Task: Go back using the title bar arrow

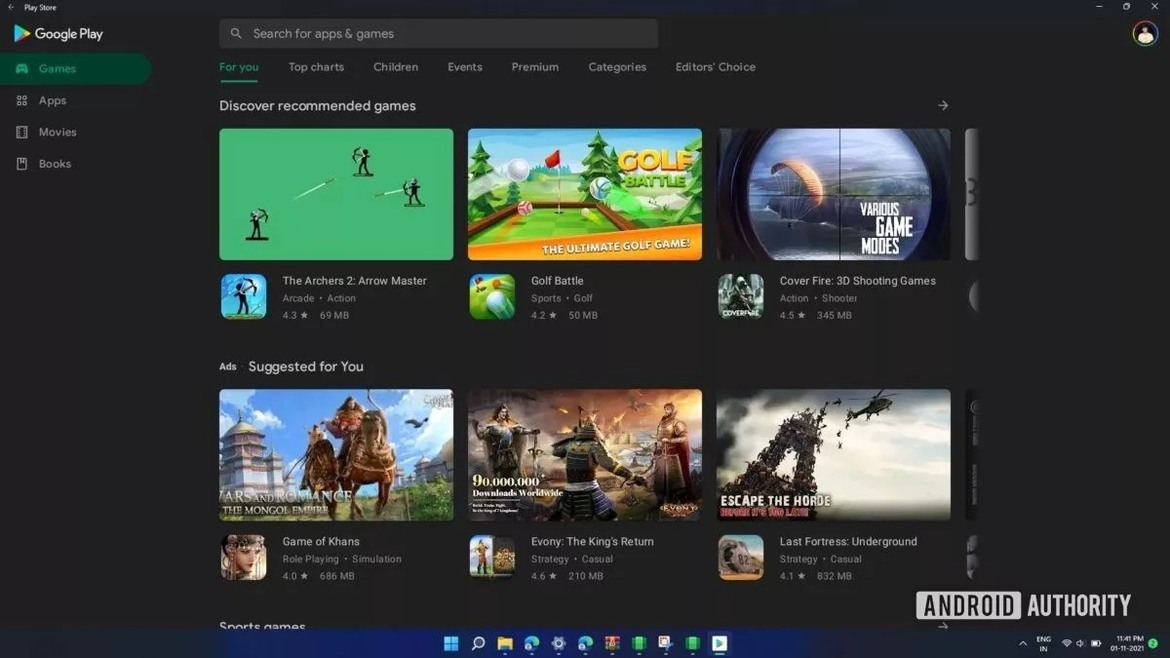Action: [10, 7]
